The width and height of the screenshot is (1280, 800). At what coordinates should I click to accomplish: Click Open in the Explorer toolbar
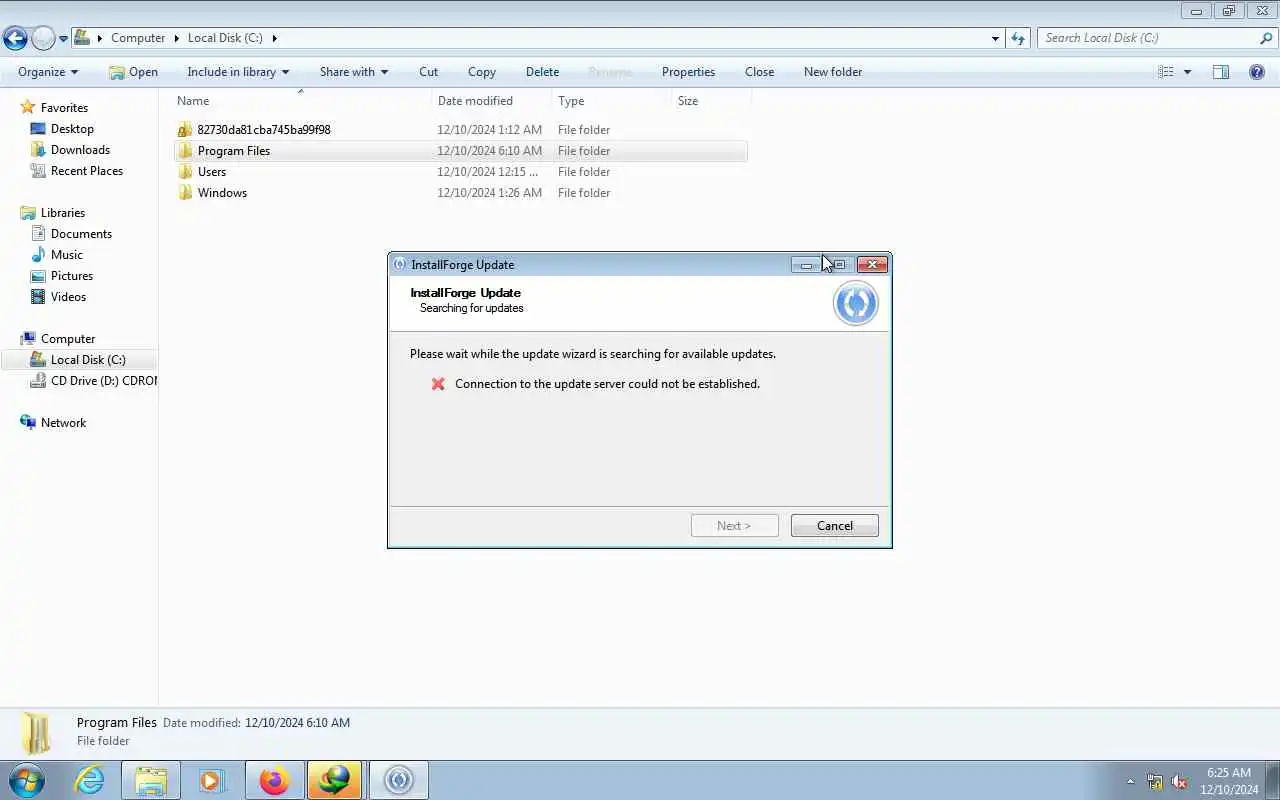(x=133, y=72)
